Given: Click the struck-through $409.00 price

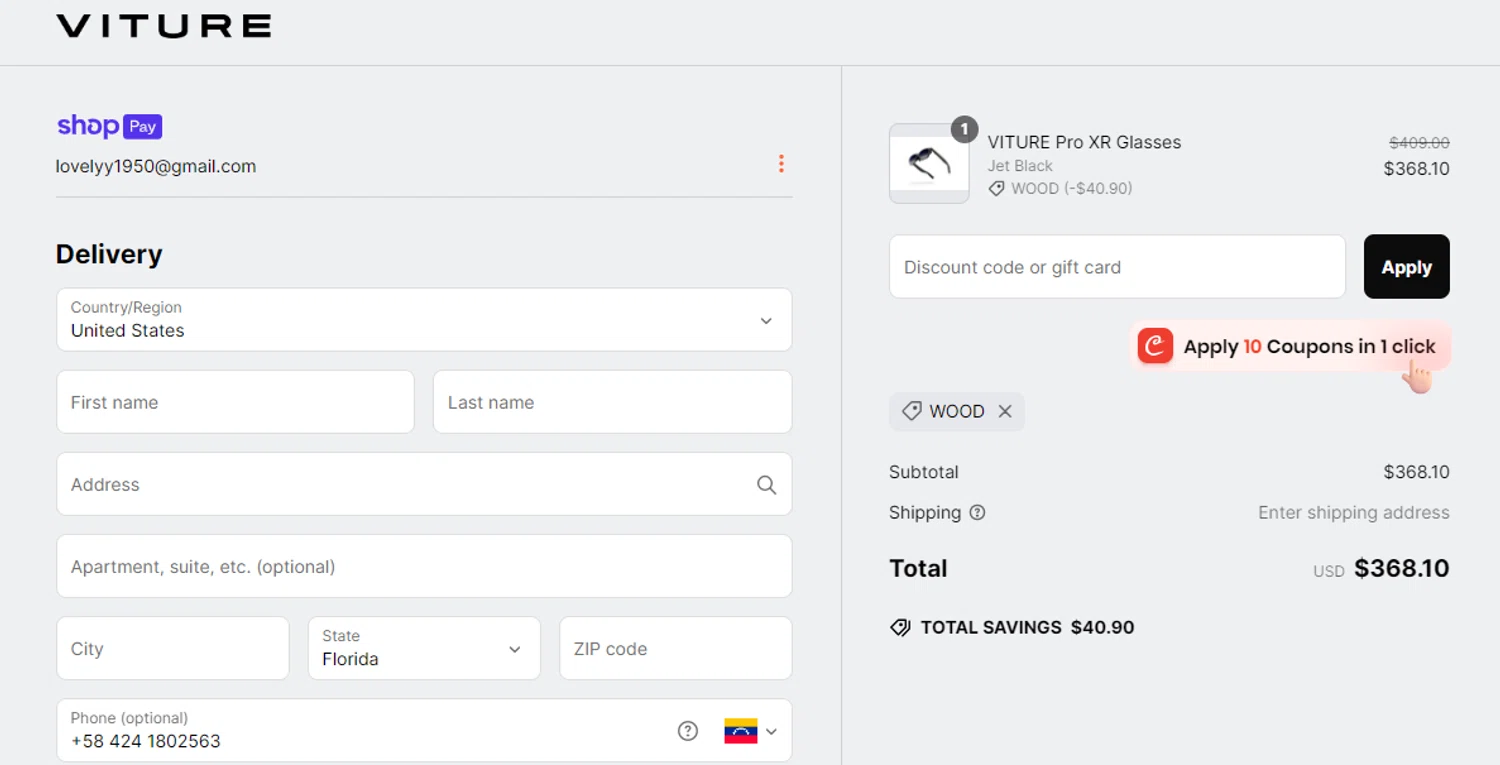Looking at the screenshot, I should point(1419,143).
